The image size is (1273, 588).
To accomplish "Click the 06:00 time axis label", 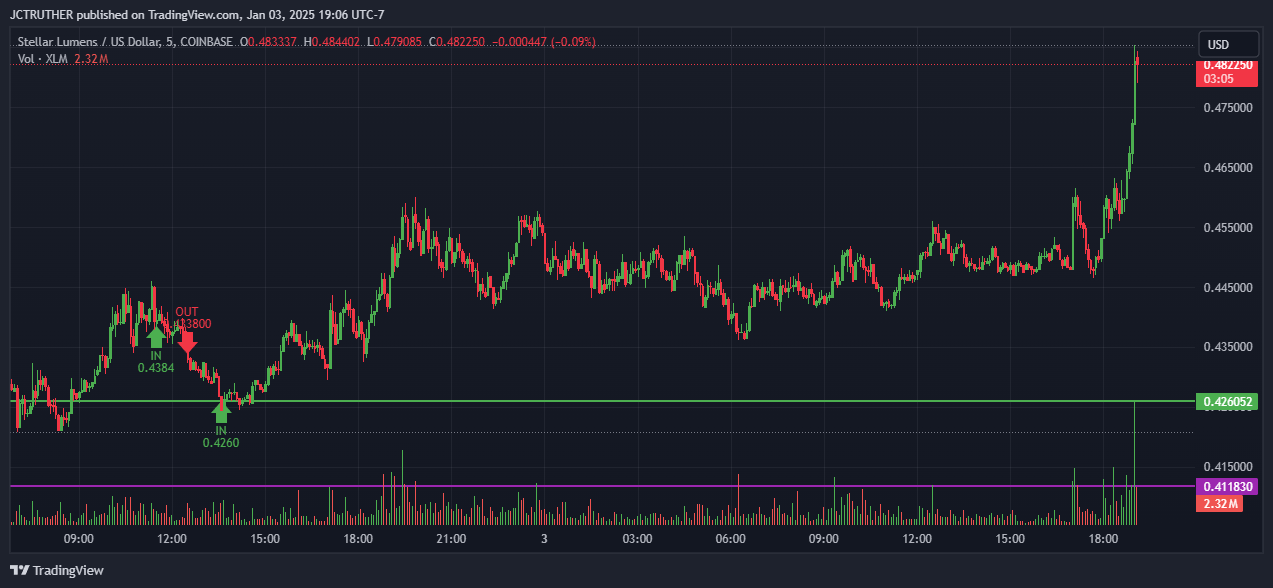I will (731, 539).
